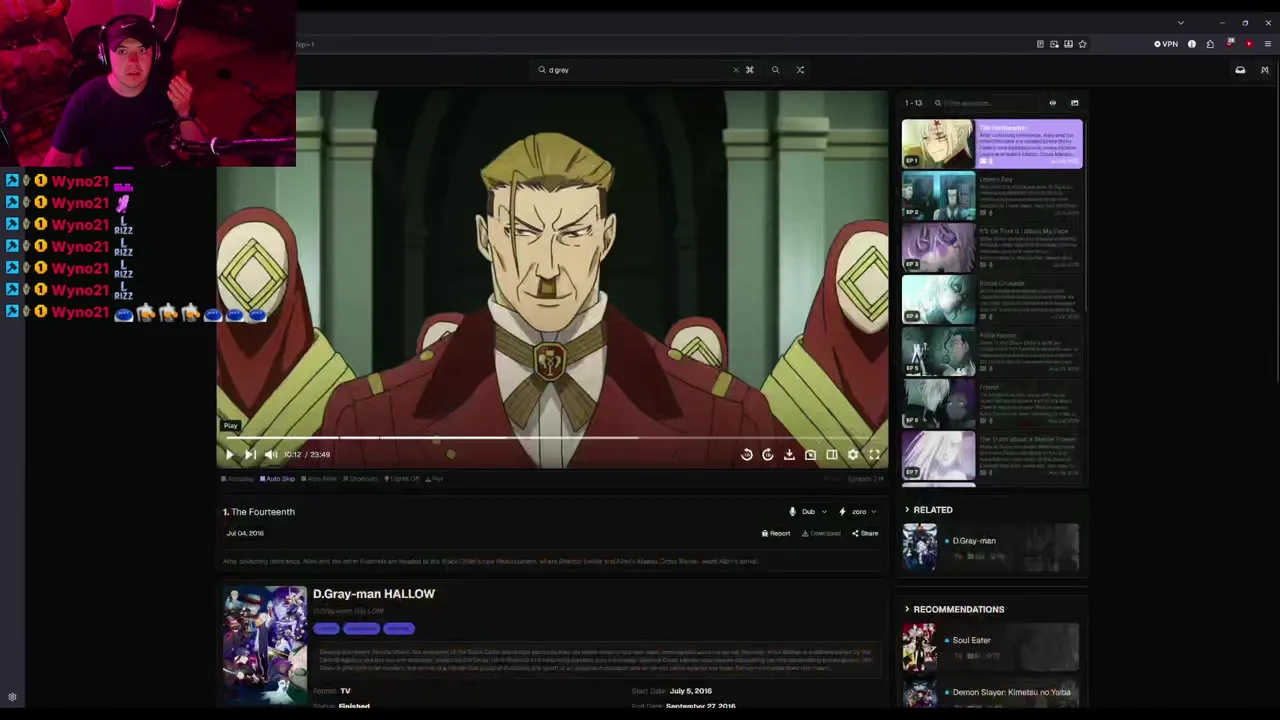Viewport: 1280px width, 720px height.
Task: Clear the search text with X
Action: pos(736,70)
